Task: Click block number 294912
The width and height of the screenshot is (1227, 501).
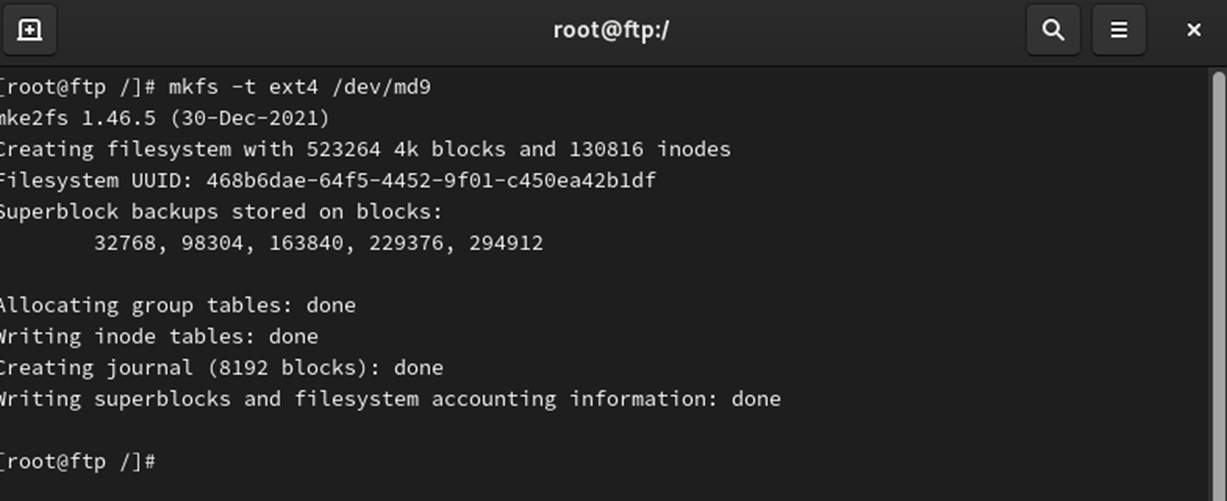Action: click(505, 243)
